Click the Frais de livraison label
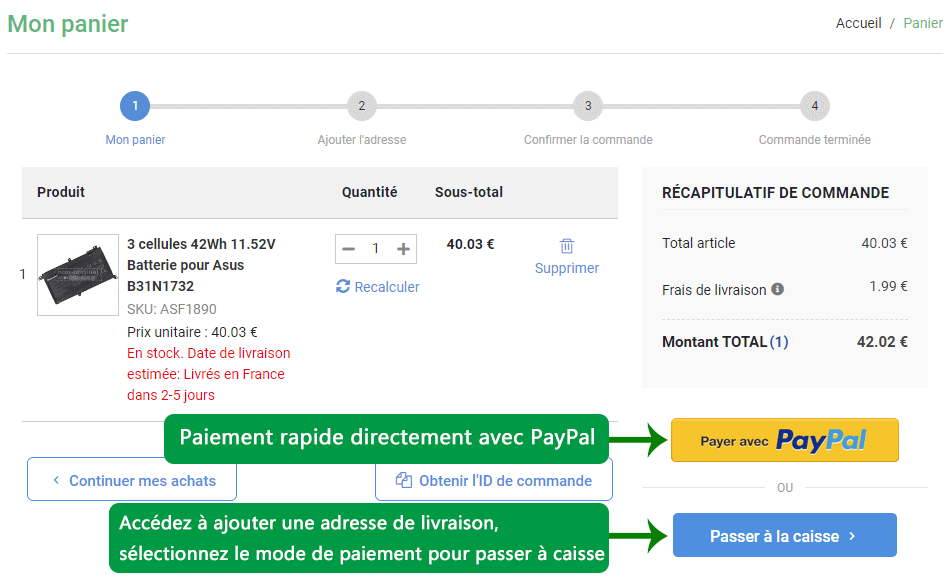This screenshot has width=950, height=580. coord(714,290)
